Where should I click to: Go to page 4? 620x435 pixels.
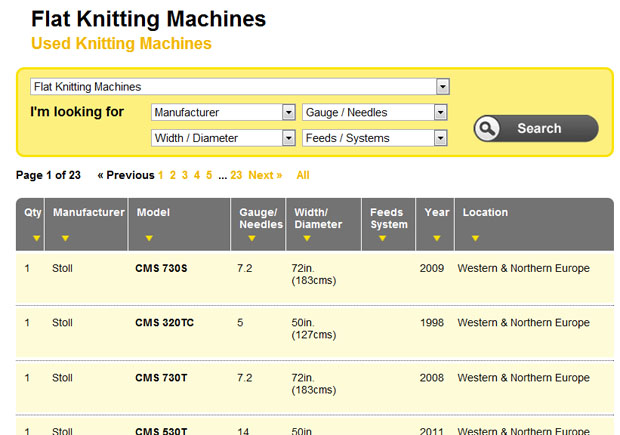pyautogui.click(x=197, y=175)
